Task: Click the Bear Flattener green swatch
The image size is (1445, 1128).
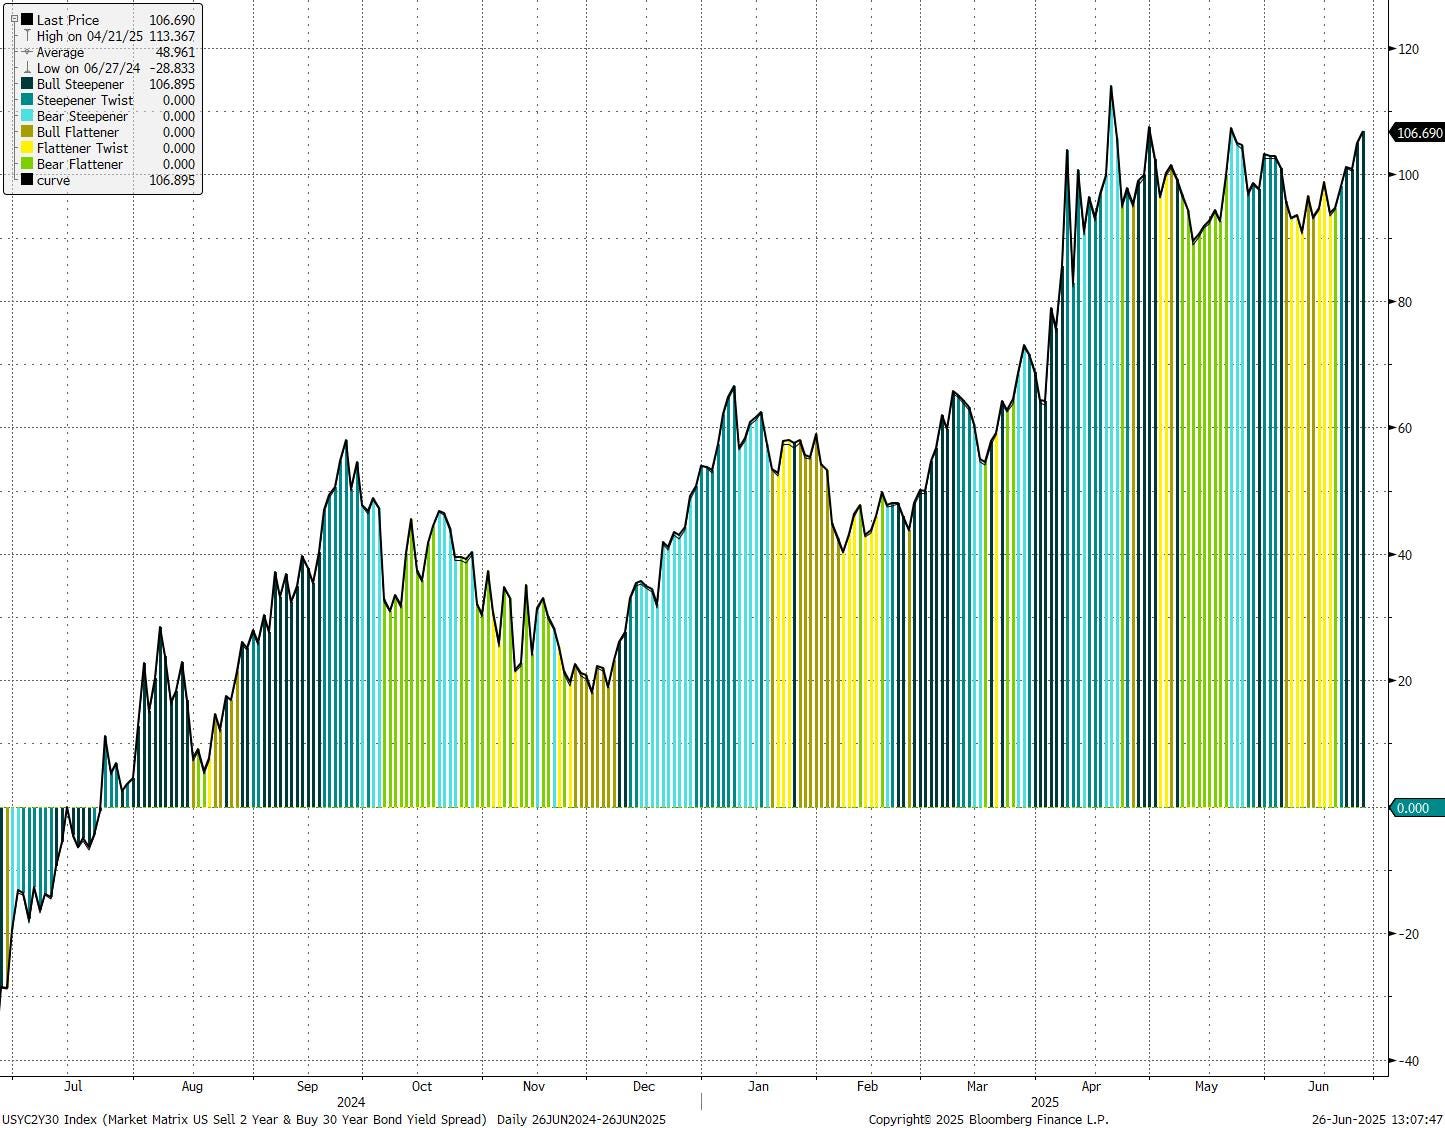Action: [27, 164]
